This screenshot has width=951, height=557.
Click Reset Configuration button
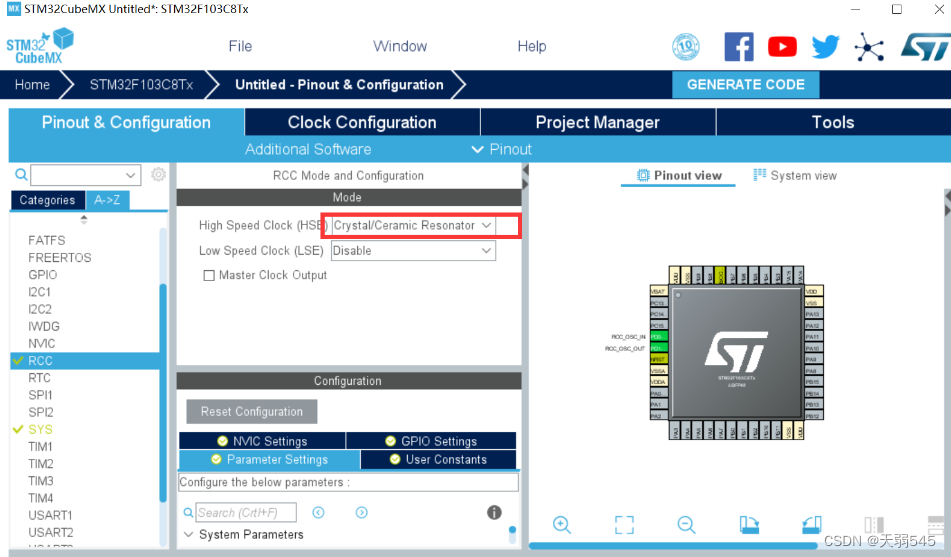(252, 411)
